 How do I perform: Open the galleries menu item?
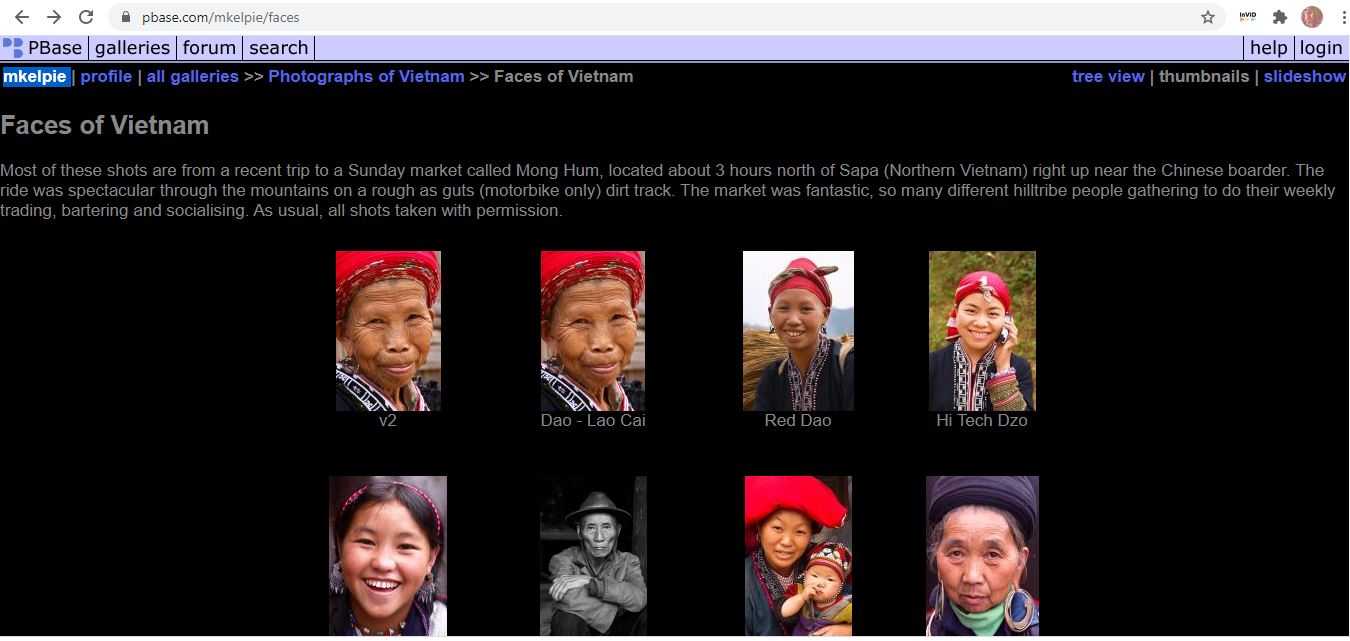pyautogui.click(x=132, y=48)
